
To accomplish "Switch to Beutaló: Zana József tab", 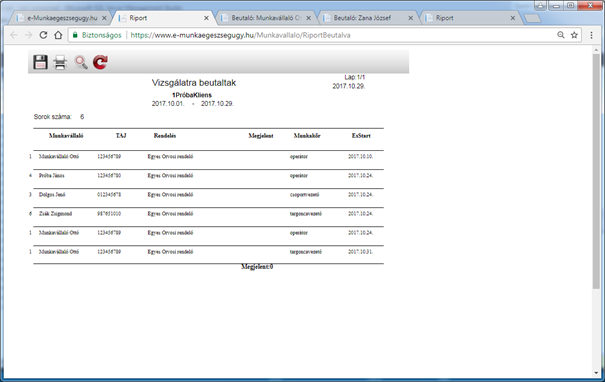I will [x=367, y=18].
